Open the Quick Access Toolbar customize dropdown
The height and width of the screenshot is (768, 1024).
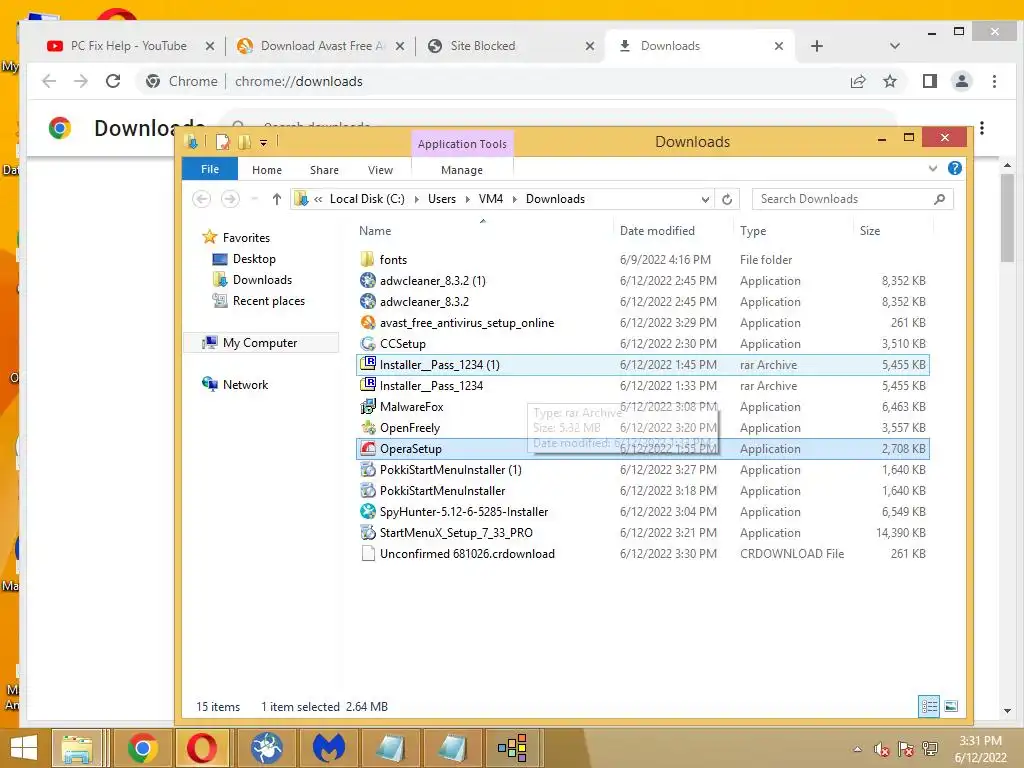tap(263, 142)
